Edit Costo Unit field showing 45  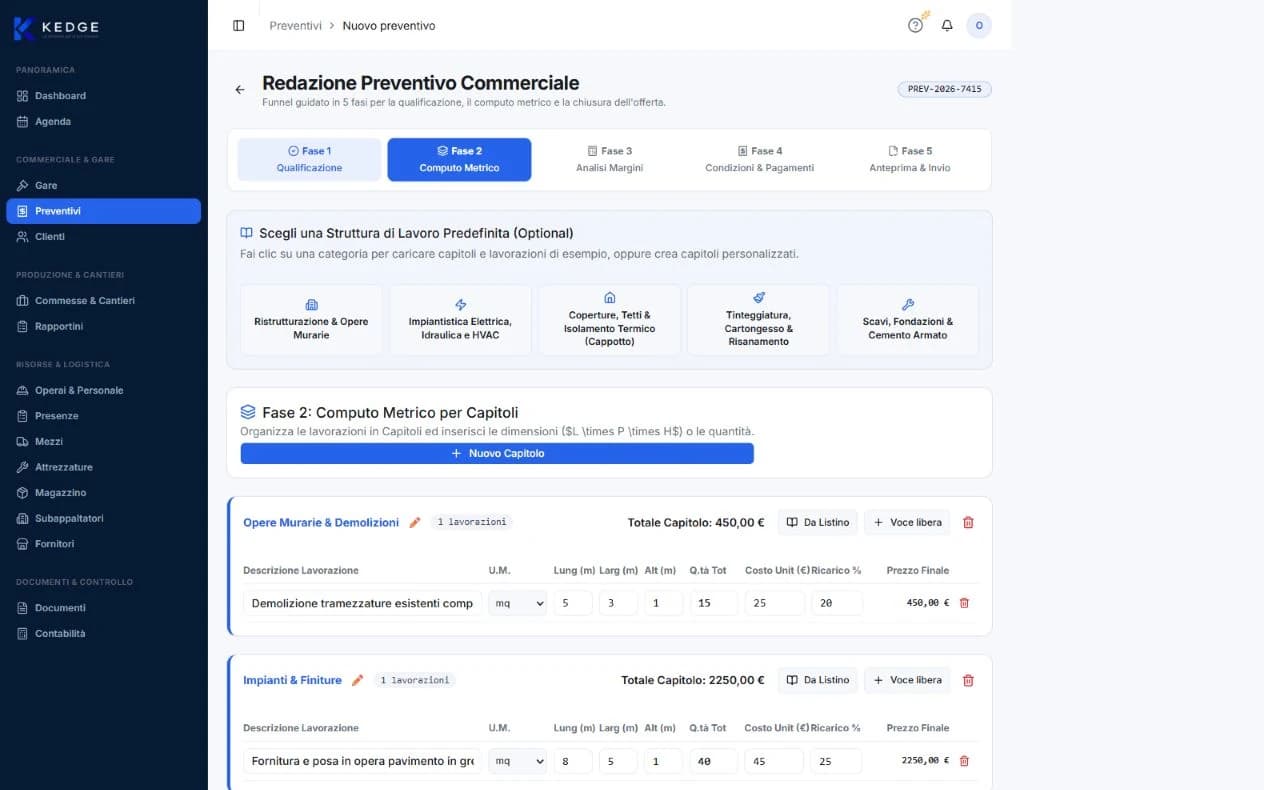coord(774,761)
